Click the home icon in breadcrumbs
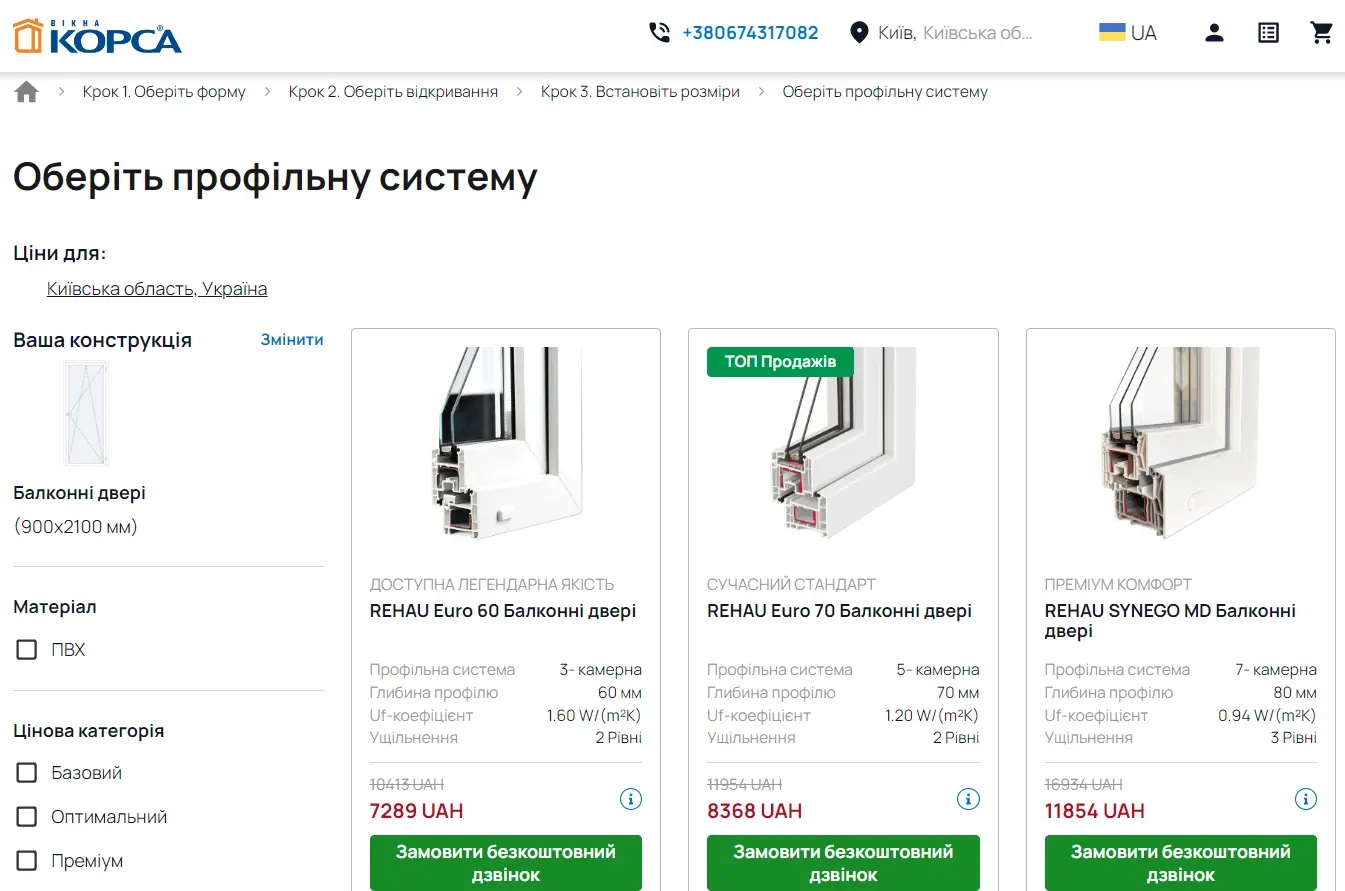Image resolution: width=1345 pixels, height=891 pixels. pyautogui.click(x=27, y=92)
